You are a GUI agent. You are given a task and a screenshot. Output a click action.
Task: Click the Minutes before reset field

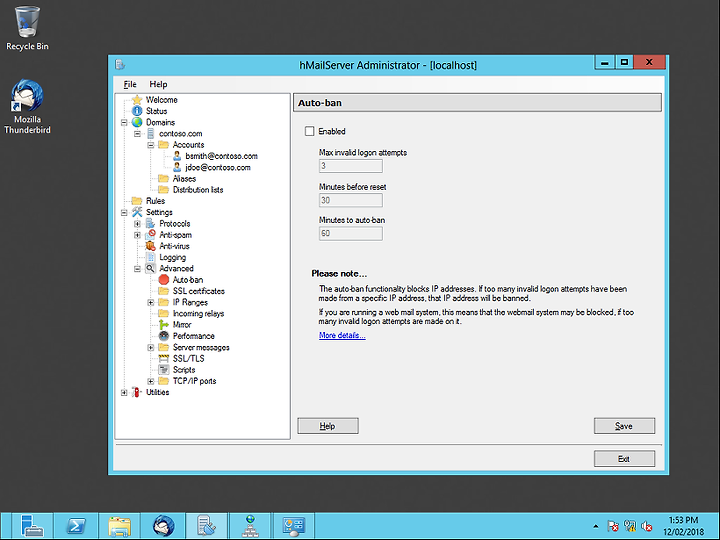click(x=351, y=200)
